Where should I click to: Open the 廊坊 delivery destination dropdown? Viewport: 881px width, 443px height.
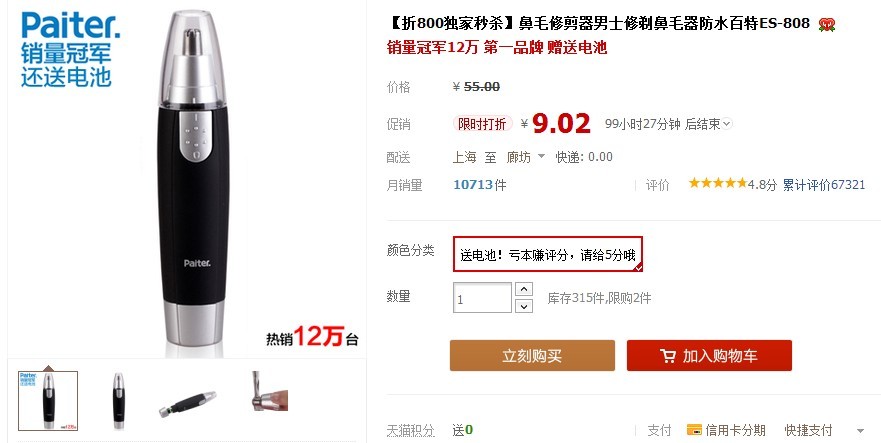(525, 157)
